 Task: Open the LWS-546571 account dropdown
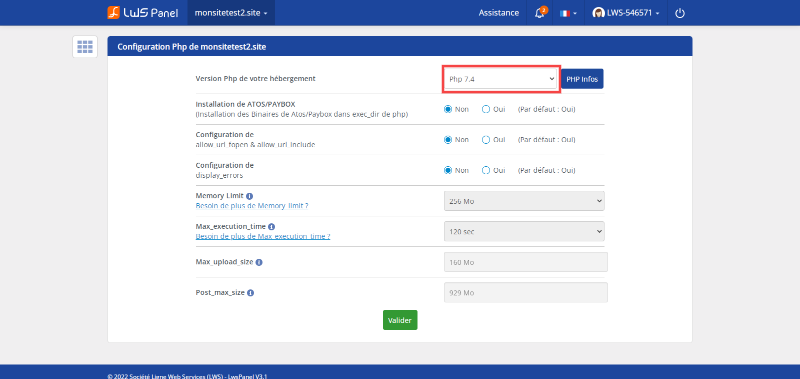tap(626, 13)
